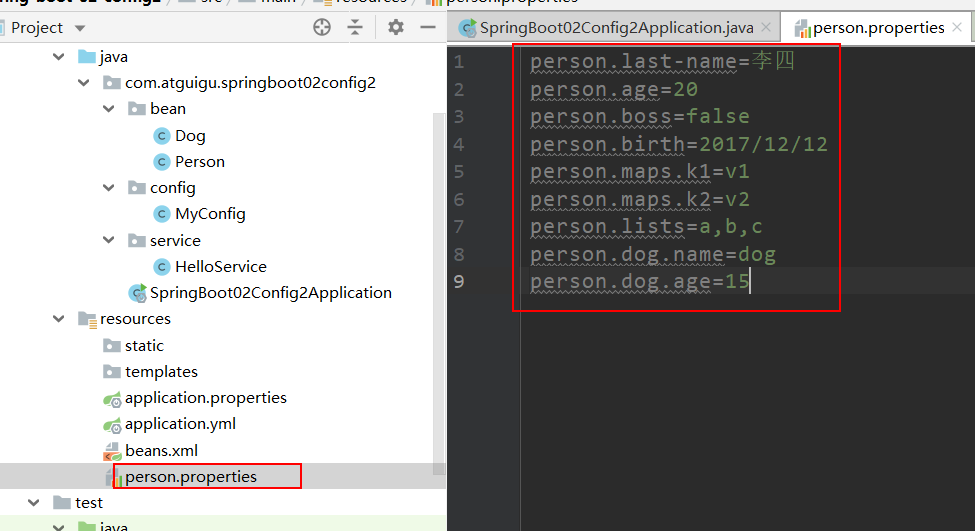Click line number 9 in gutter
This screenshot has height=531, width=975.
(x=458, y=282)
